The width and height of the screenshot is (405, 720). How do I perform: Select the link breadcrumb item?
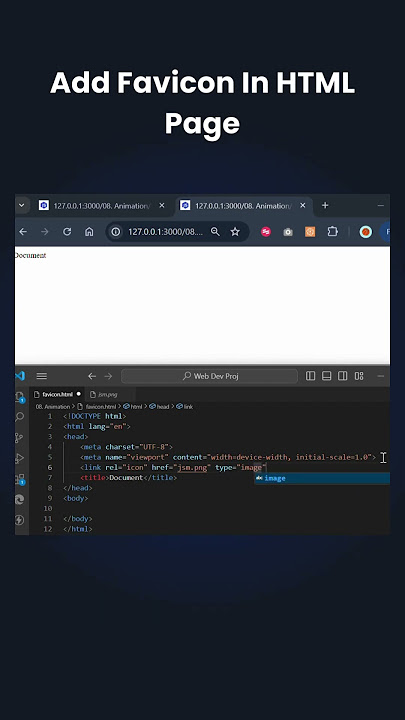click(185, 406)
